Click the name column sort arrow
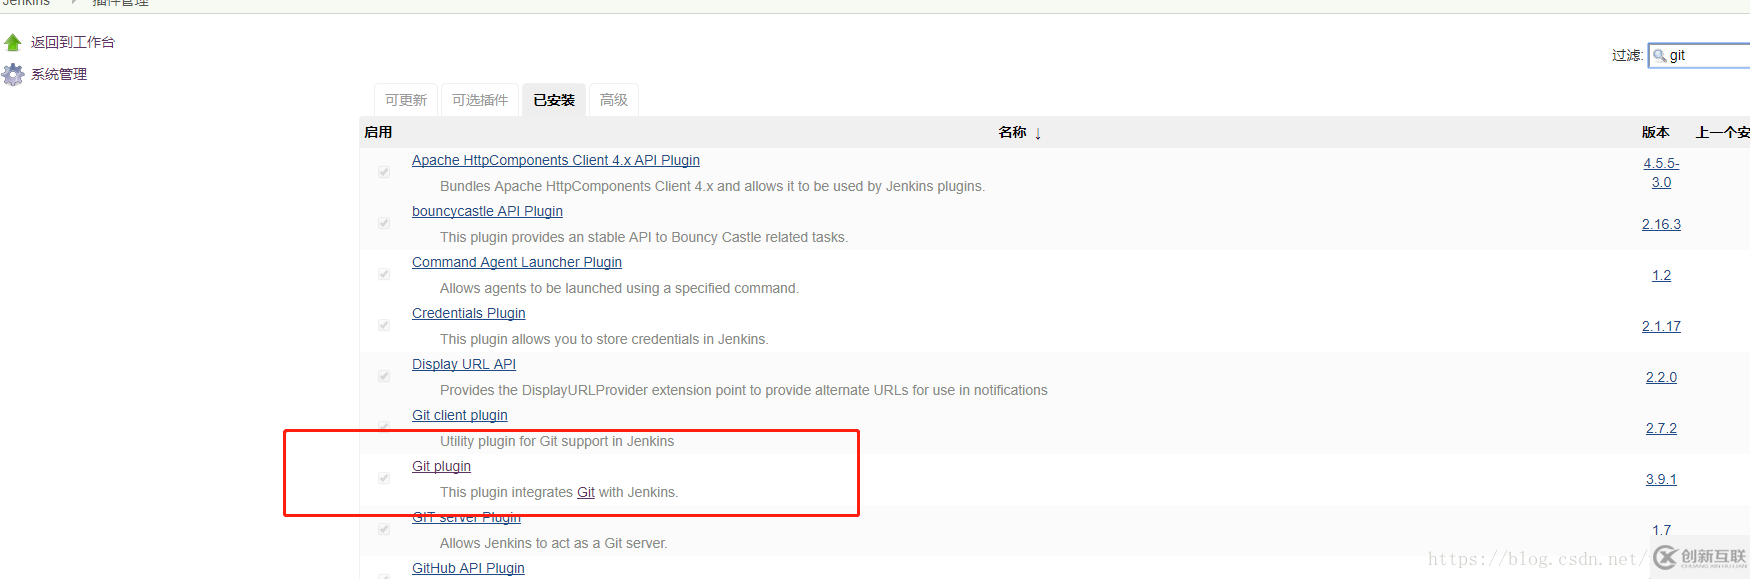This screenshot has width=1750, height=579. tap(1038, 133)
